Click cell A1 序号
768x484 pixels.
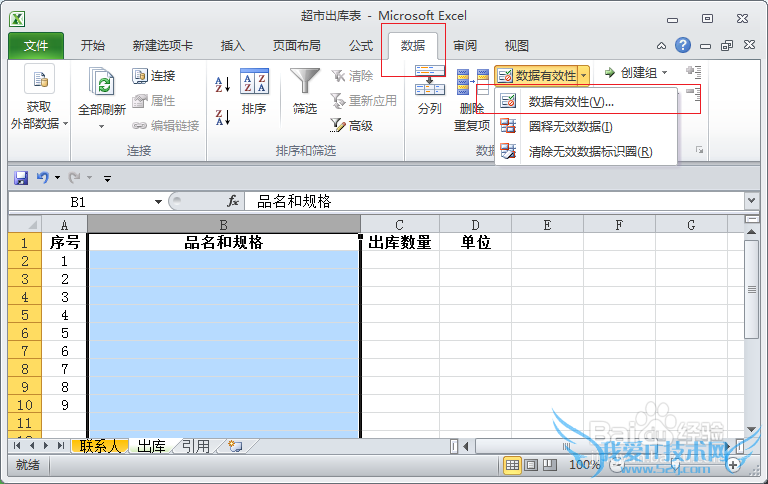click(64, 242)
